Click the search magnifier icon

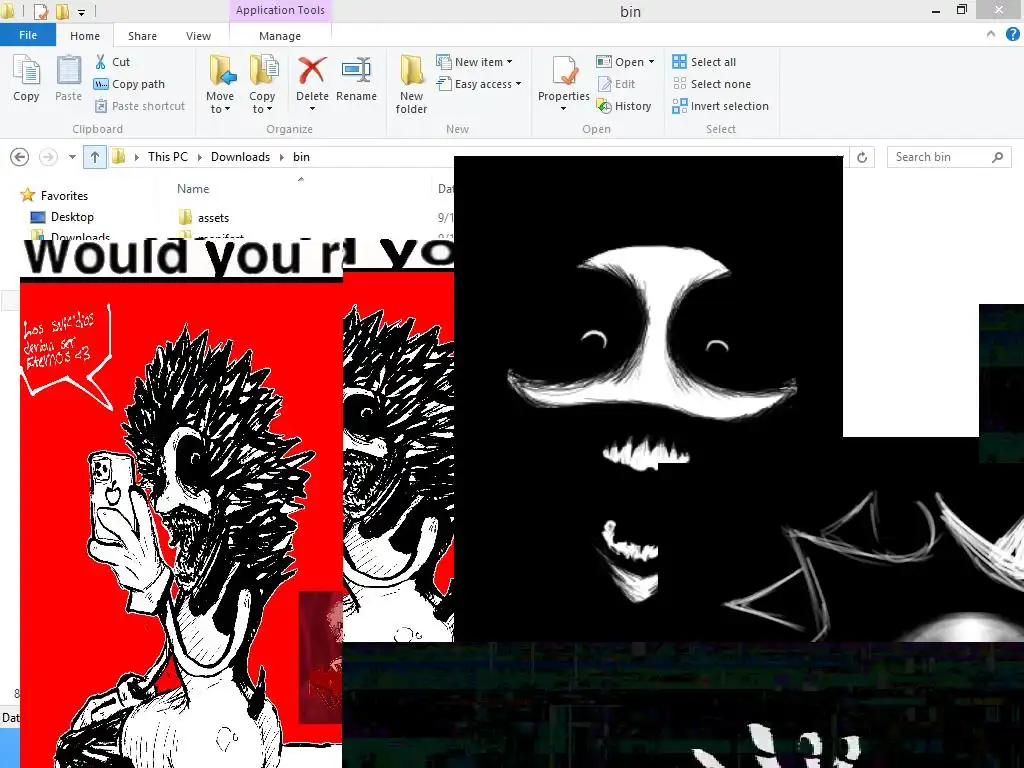coord(997,157)
